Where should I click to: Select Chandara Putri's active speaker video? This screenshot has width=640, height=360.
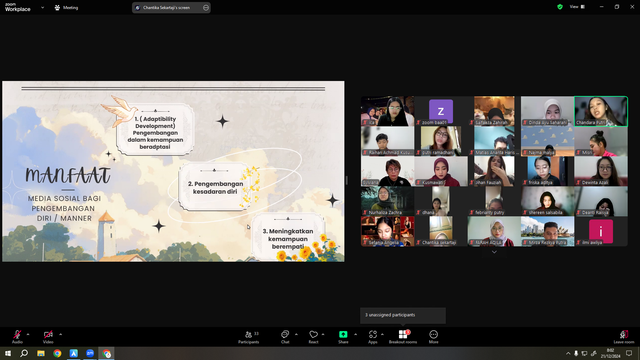pos(601,111)
